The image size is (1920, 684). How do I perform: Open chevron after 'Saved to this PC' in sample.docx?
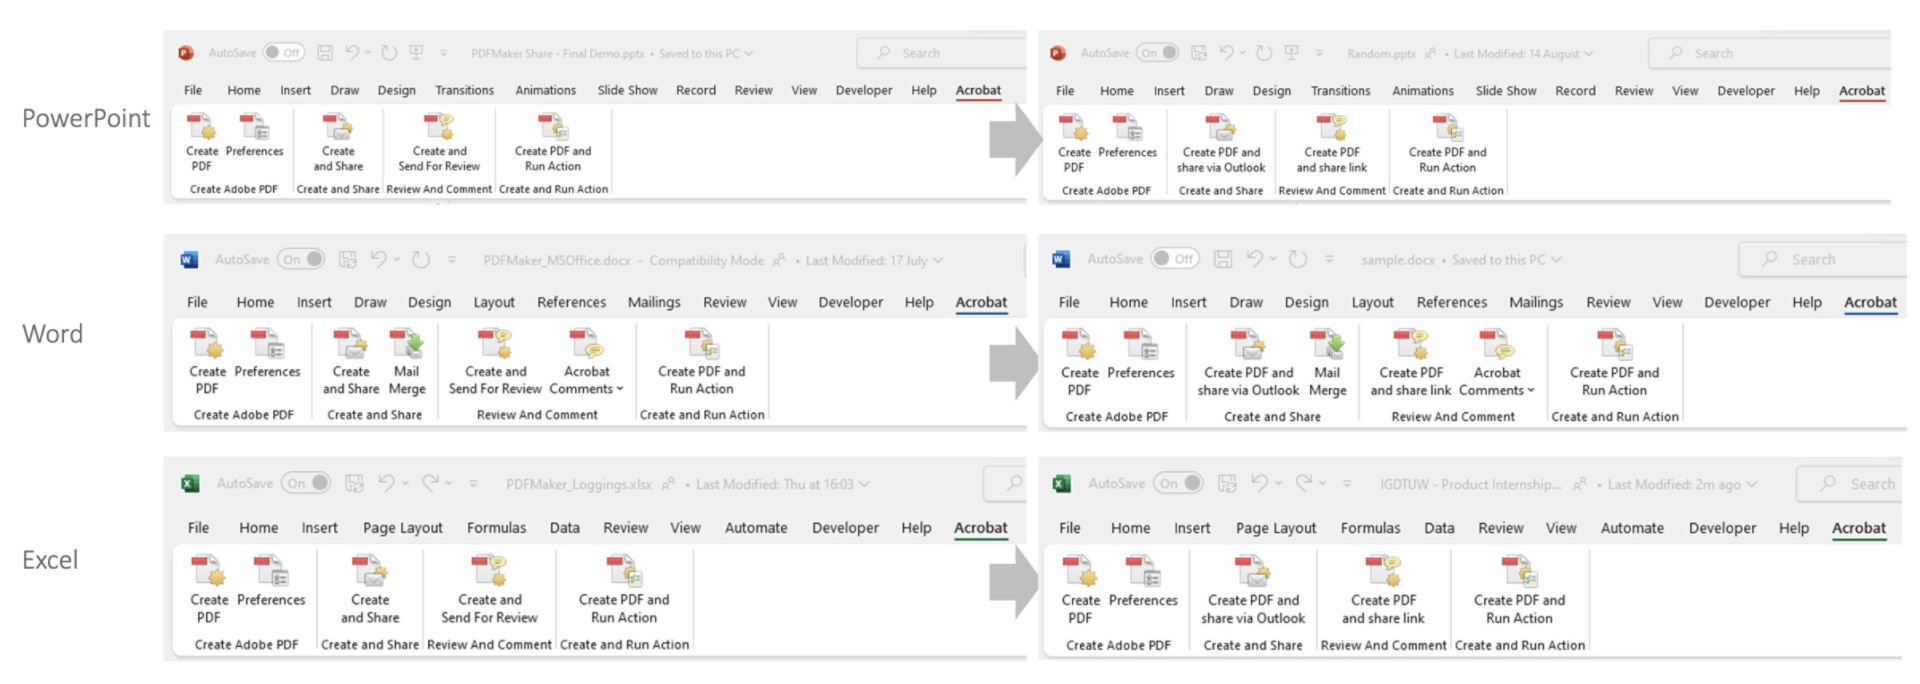(x=1556, y=260)
